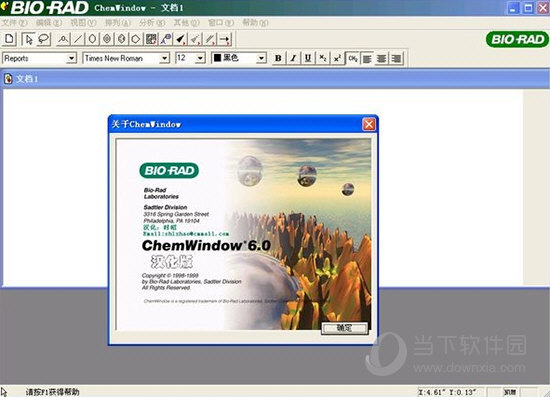Click the Email address line in About dialog

click(186, 234)
